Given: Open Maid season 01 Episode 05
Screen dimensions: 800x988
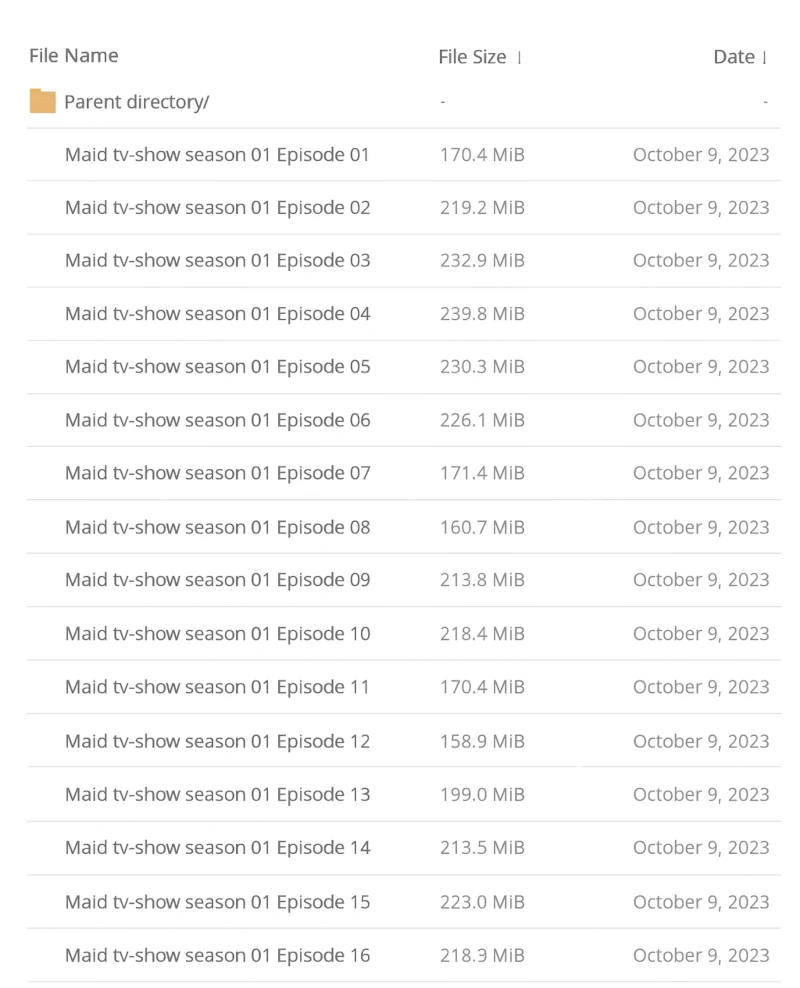Looking at the screenshot, I should 217,367.
